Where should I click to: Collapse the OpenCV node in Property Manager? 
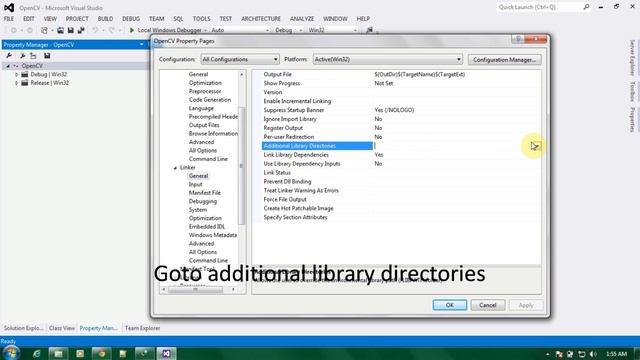pyautogui.click(x=8, y=66)
